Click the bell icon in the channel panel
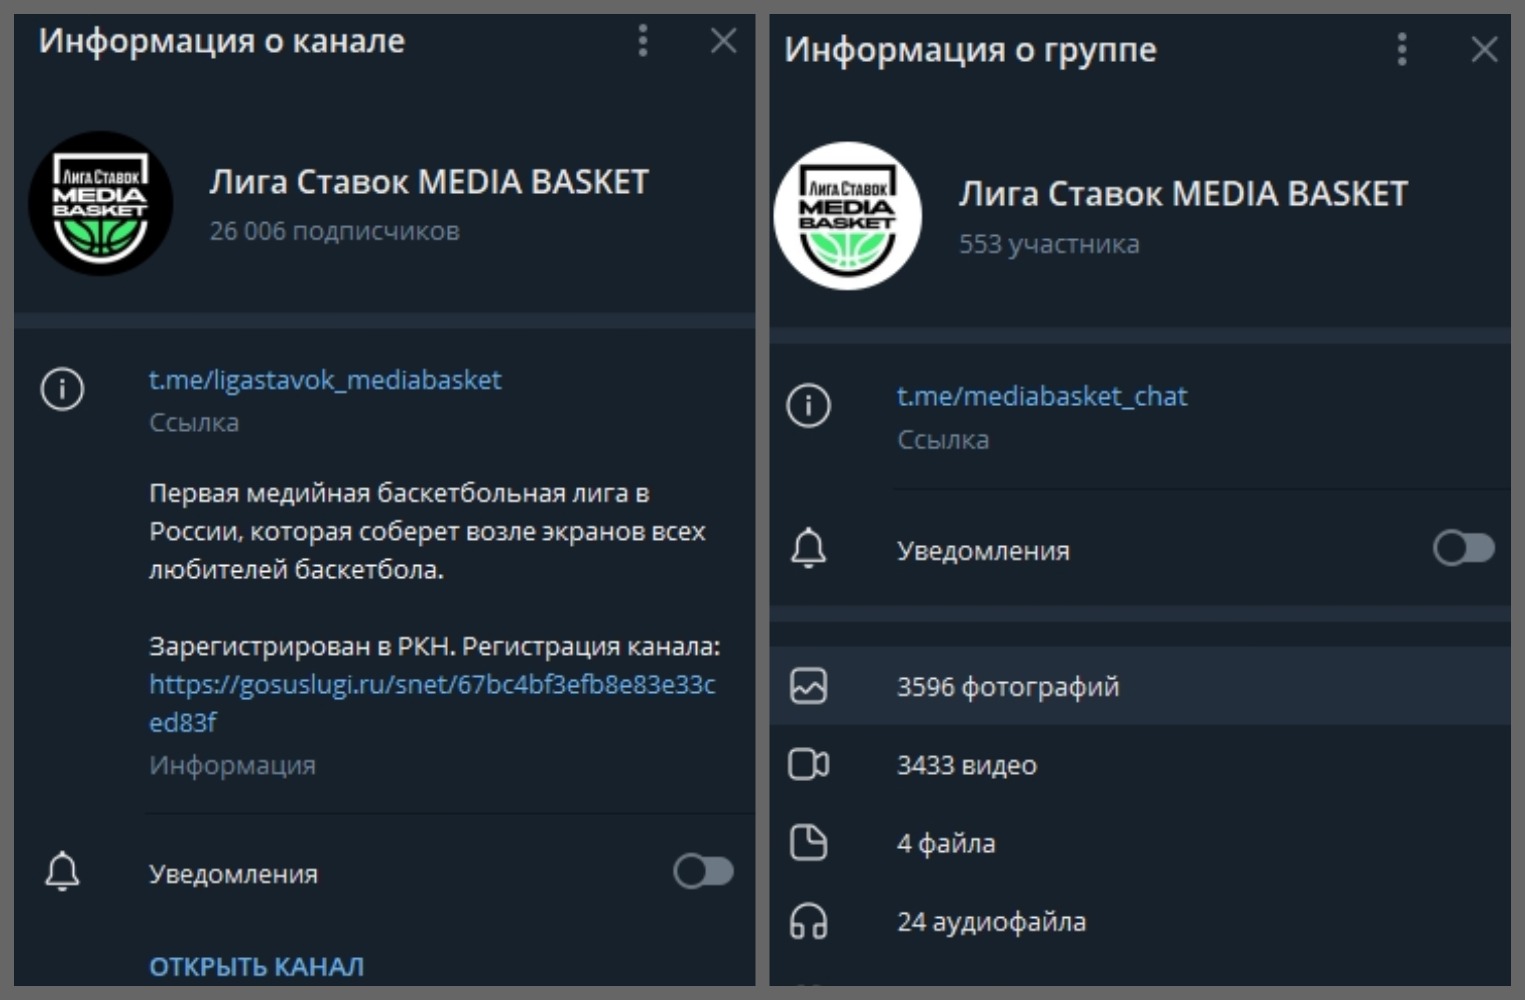Screen dimensions: 1525x1000 63,873
